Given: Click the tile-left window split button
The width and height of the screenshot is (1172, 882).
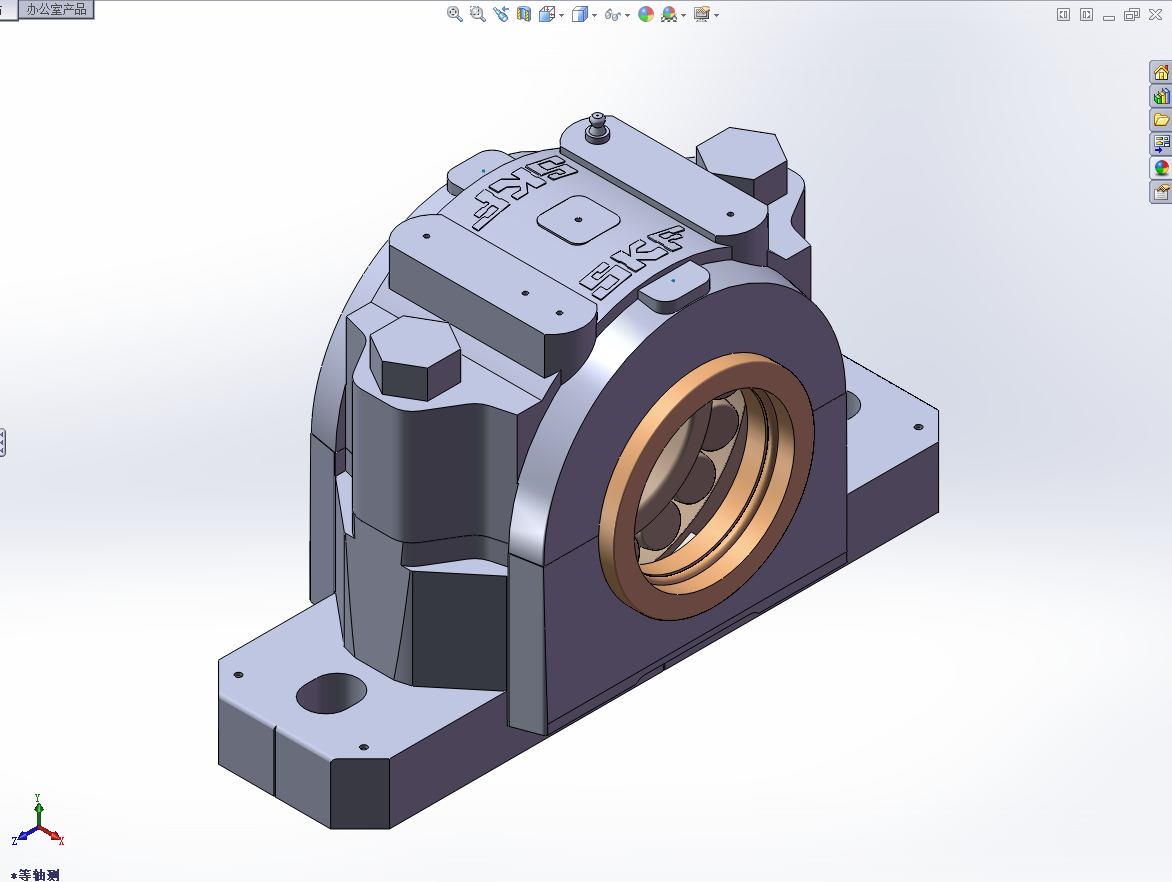Looking at the screenshot, I should click(1064, 14).
